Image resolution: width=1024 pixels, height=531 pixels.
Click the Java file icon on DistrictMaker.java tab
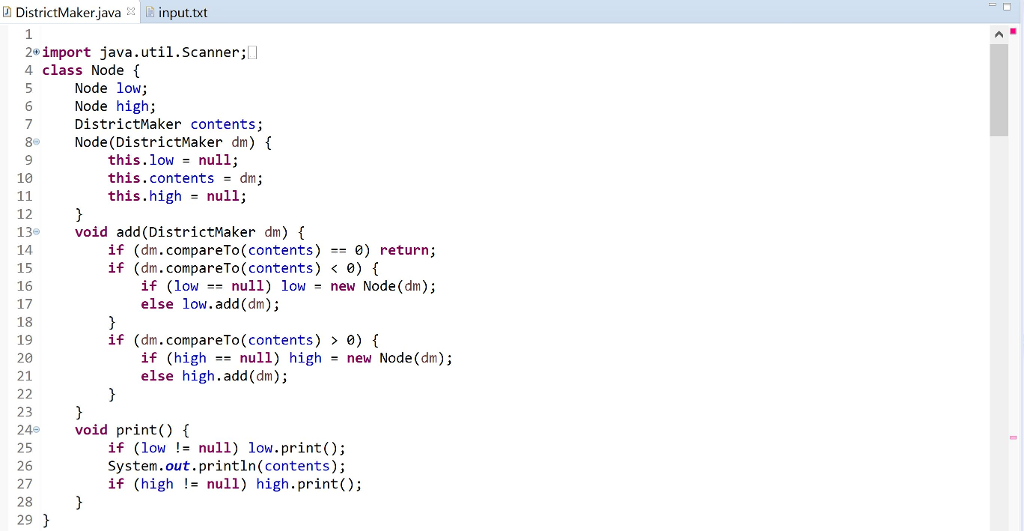(x=7, y=12)
